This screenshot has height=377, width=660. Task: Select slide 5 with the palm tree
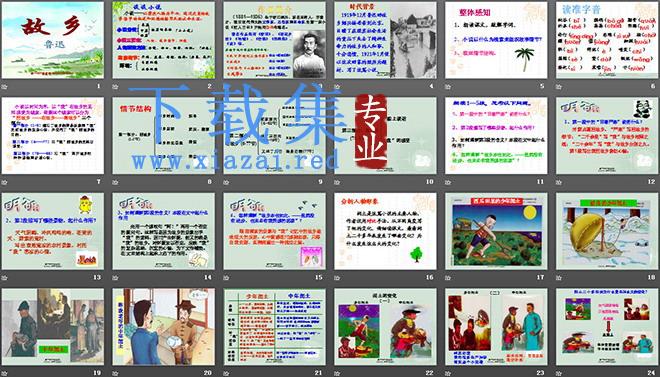coord(496,40)
